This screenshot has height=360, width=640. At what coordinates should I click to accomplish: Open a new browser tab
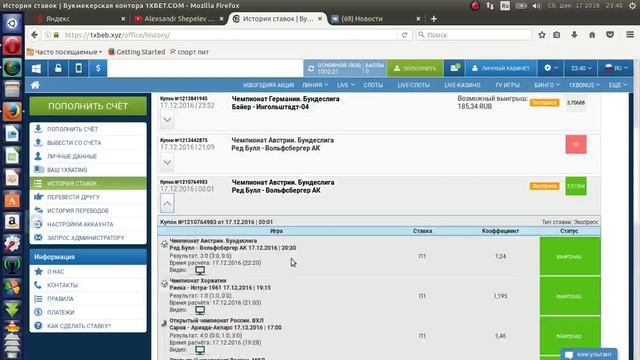pos(433,19)
